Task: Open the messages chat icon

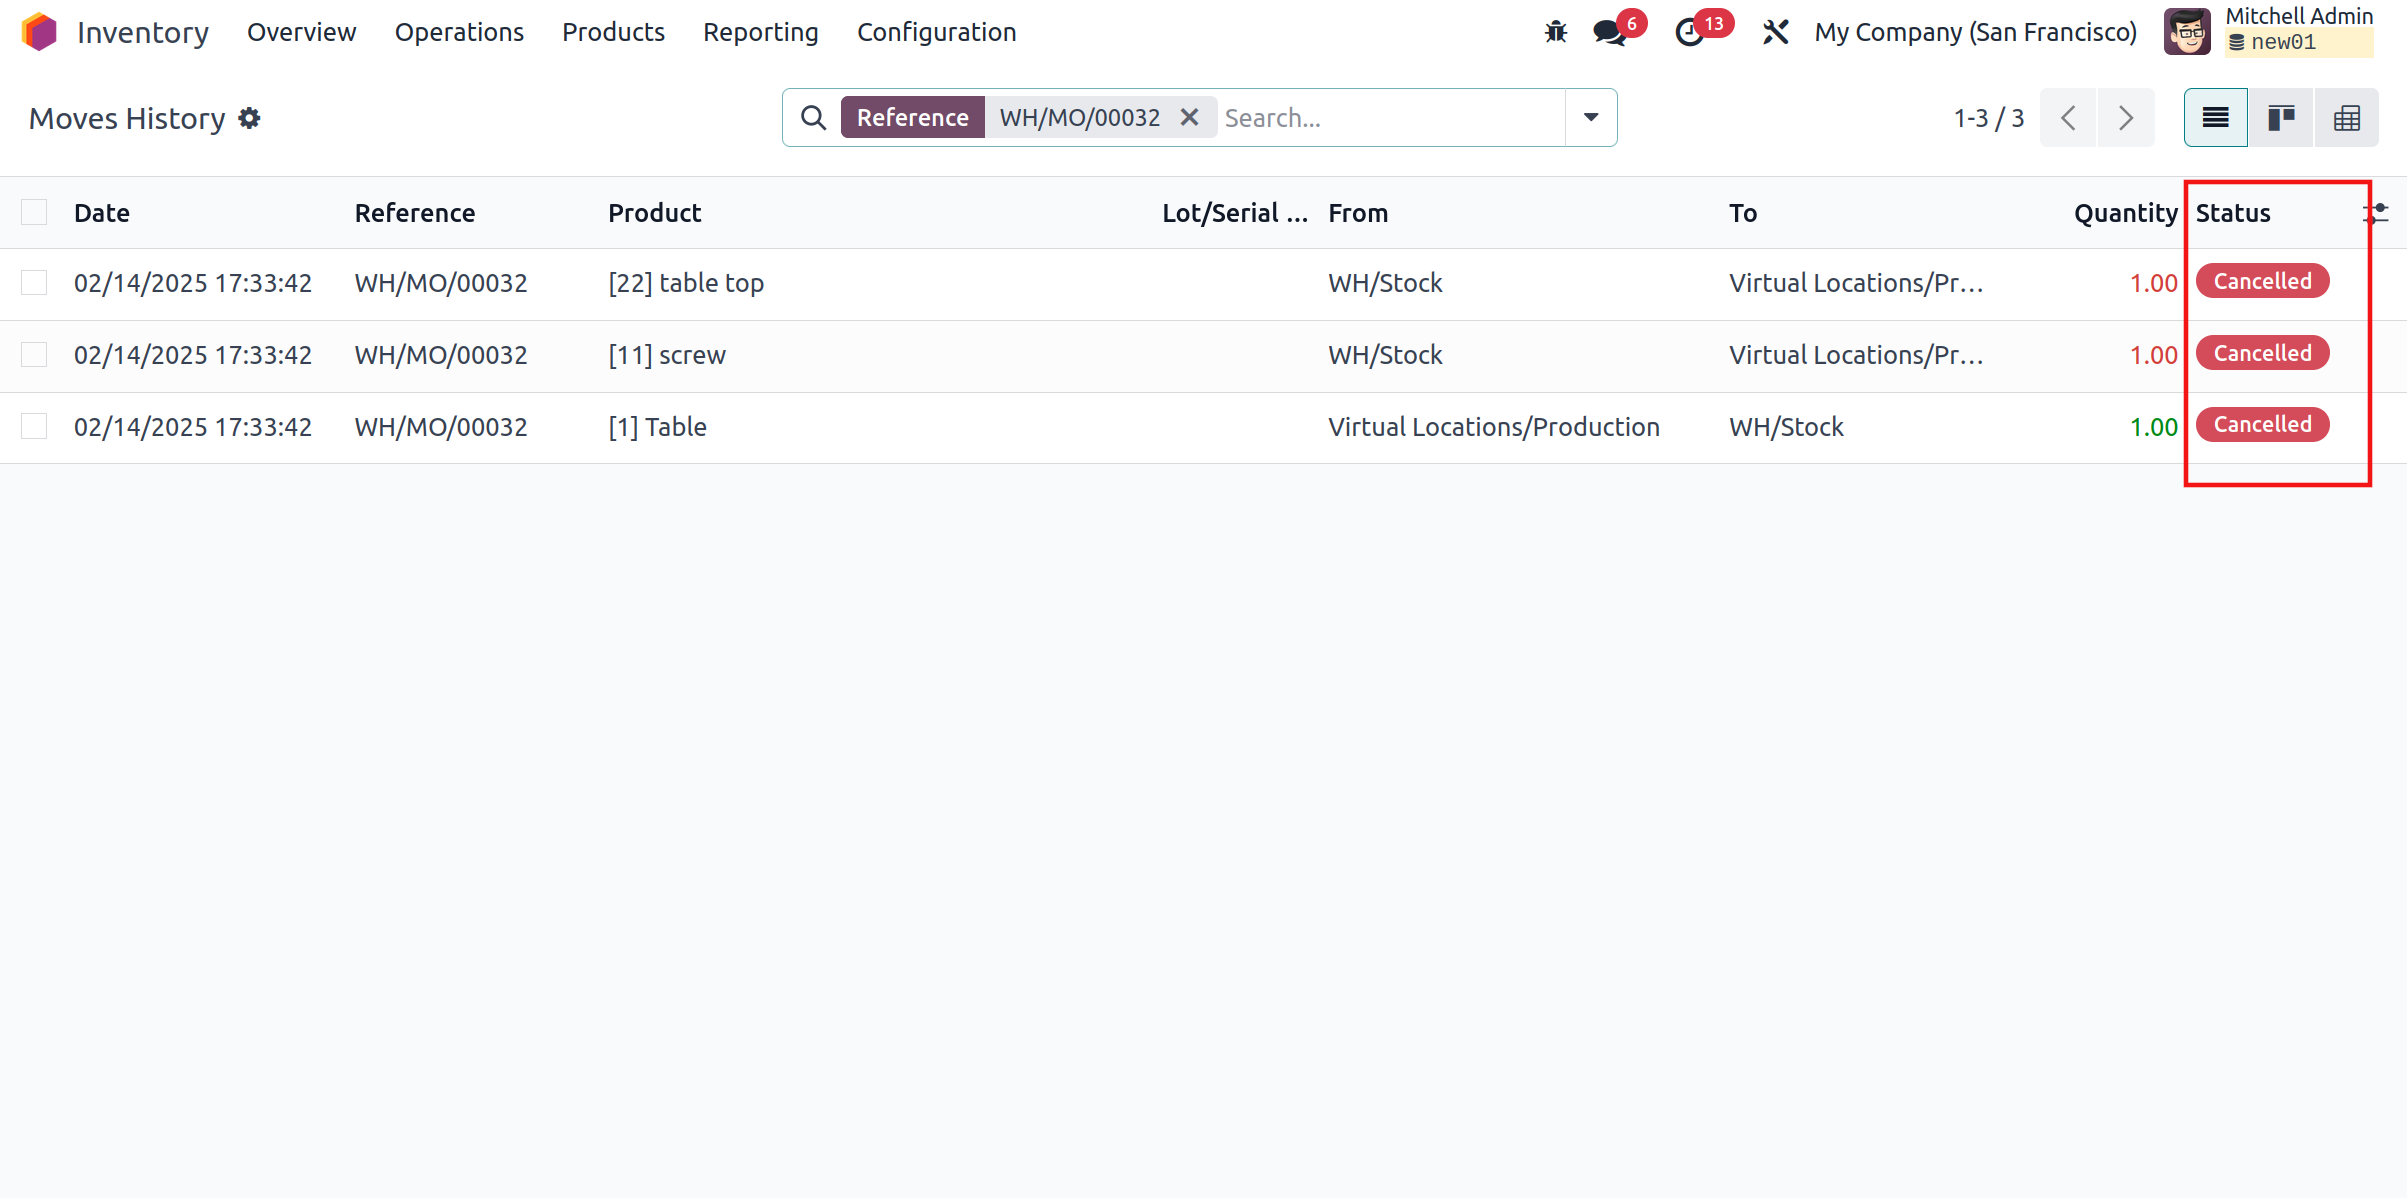Action: point(1609,32)
